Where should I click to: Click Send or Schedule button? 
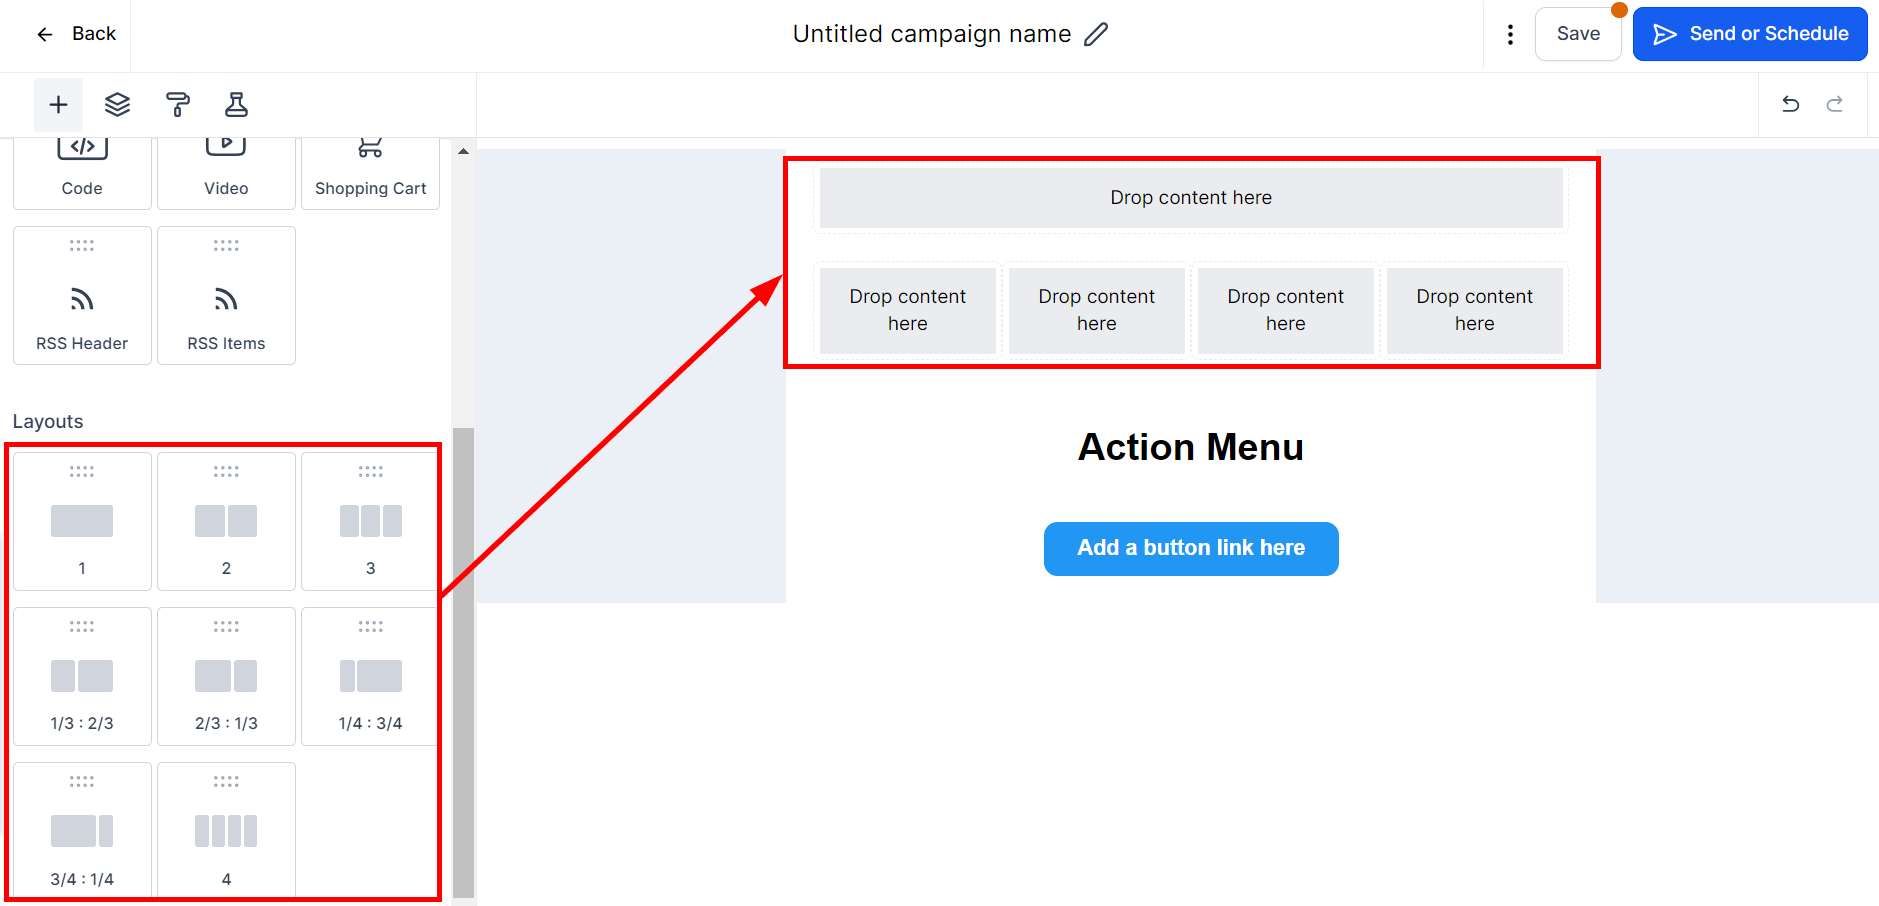(1749, 34)
